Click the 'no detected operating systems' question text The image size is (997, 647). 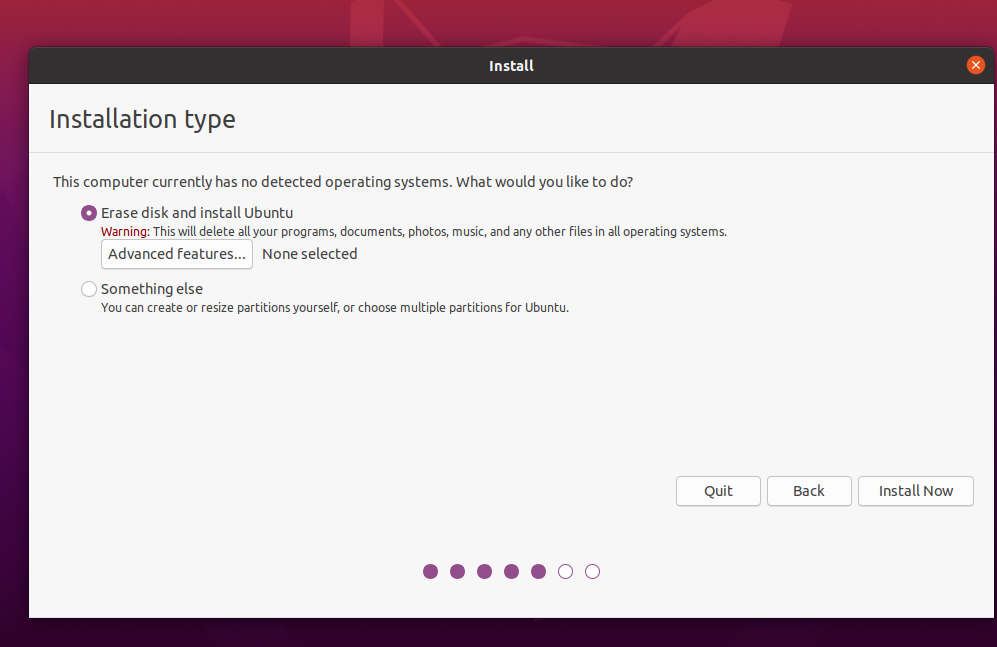point(343,182)
